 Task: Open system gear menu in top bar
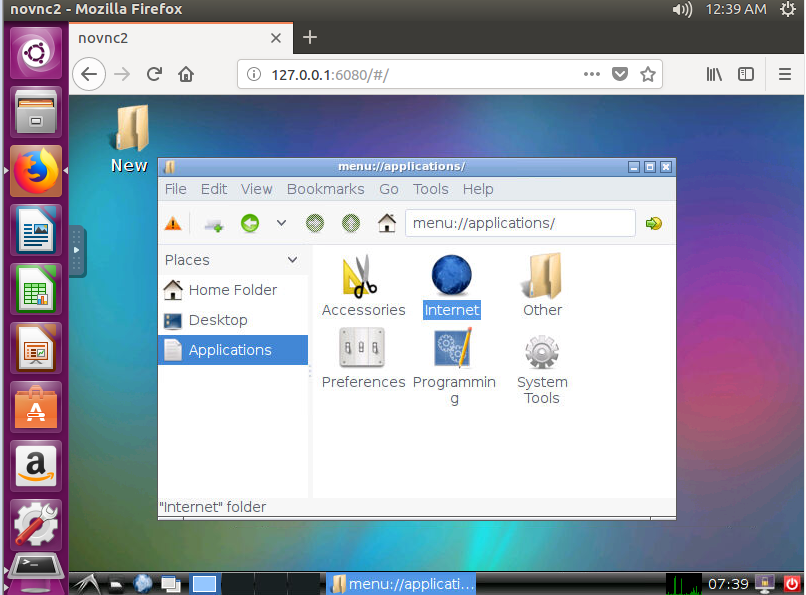[788, 9]
